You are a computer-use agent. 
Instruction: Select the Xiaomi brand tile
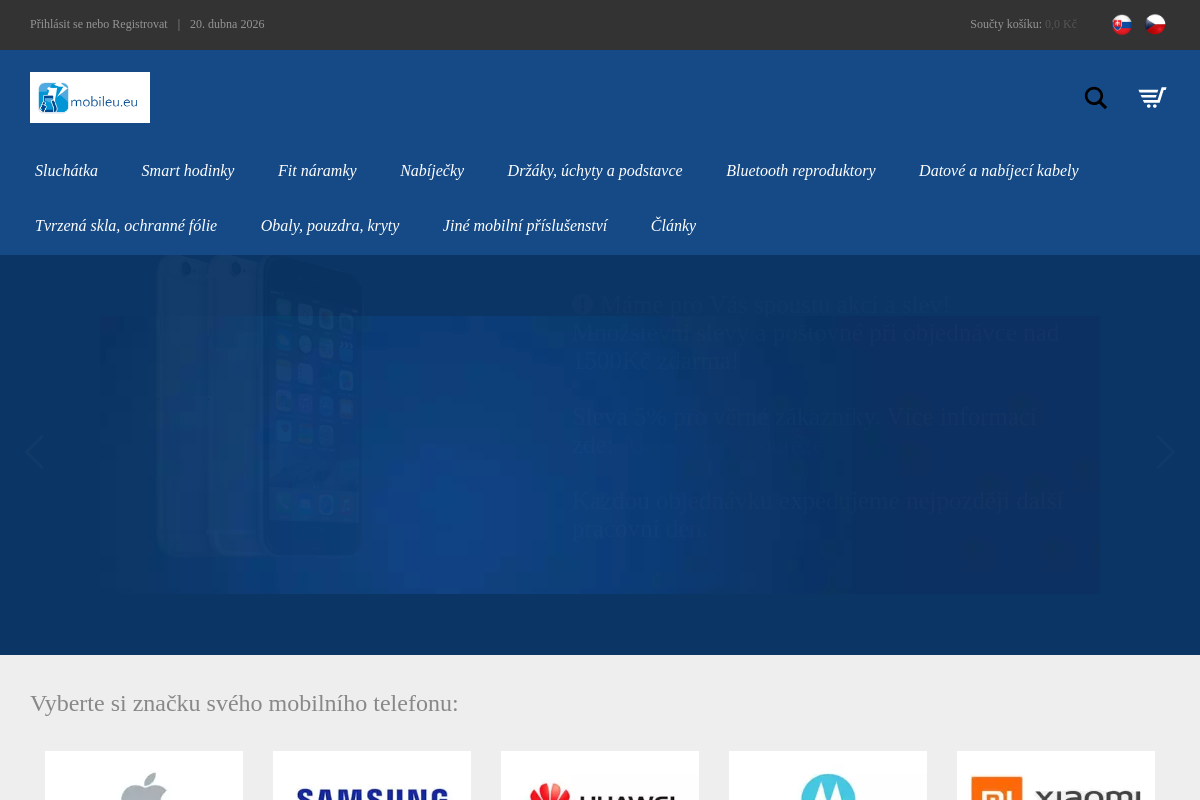pos(1056,776)
